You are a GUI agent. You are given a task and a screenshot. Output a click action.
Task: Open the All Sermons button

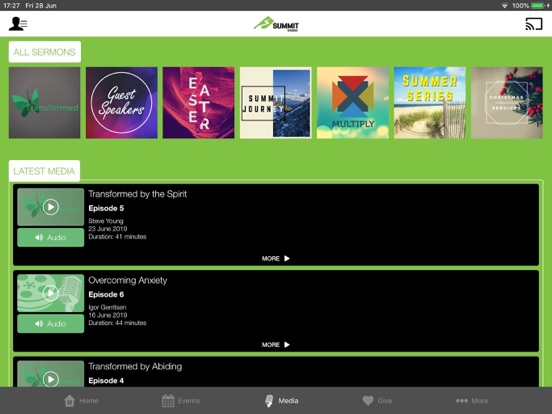[45, 52]
